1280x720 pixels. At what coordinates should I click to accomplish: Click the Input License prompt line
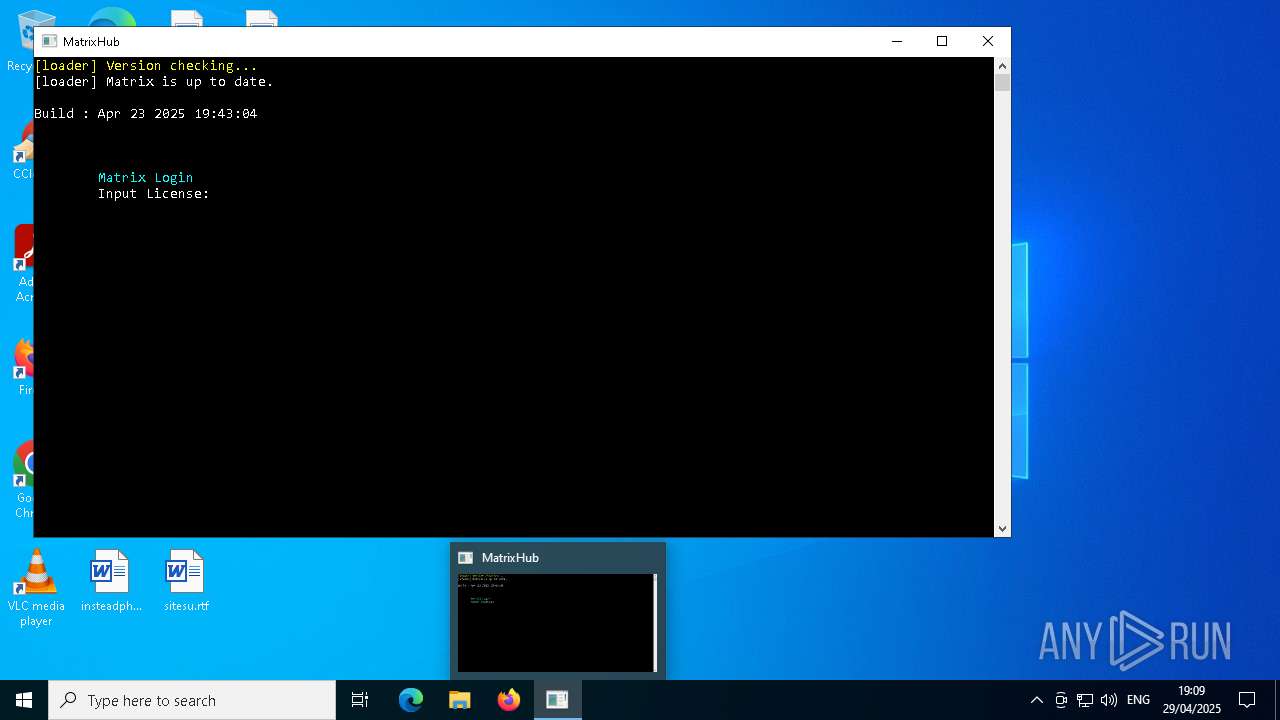coord(154,193)
